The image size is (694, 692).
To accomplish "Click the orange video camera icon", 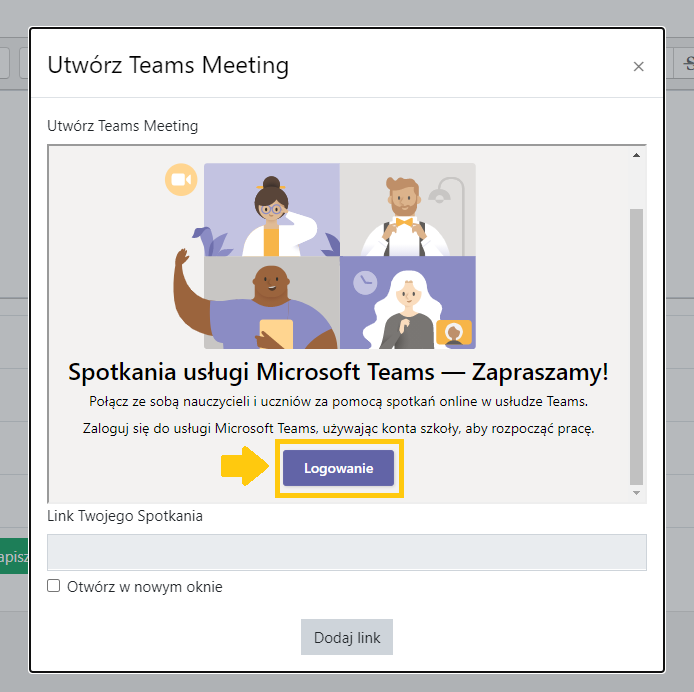I will [181, 179].
